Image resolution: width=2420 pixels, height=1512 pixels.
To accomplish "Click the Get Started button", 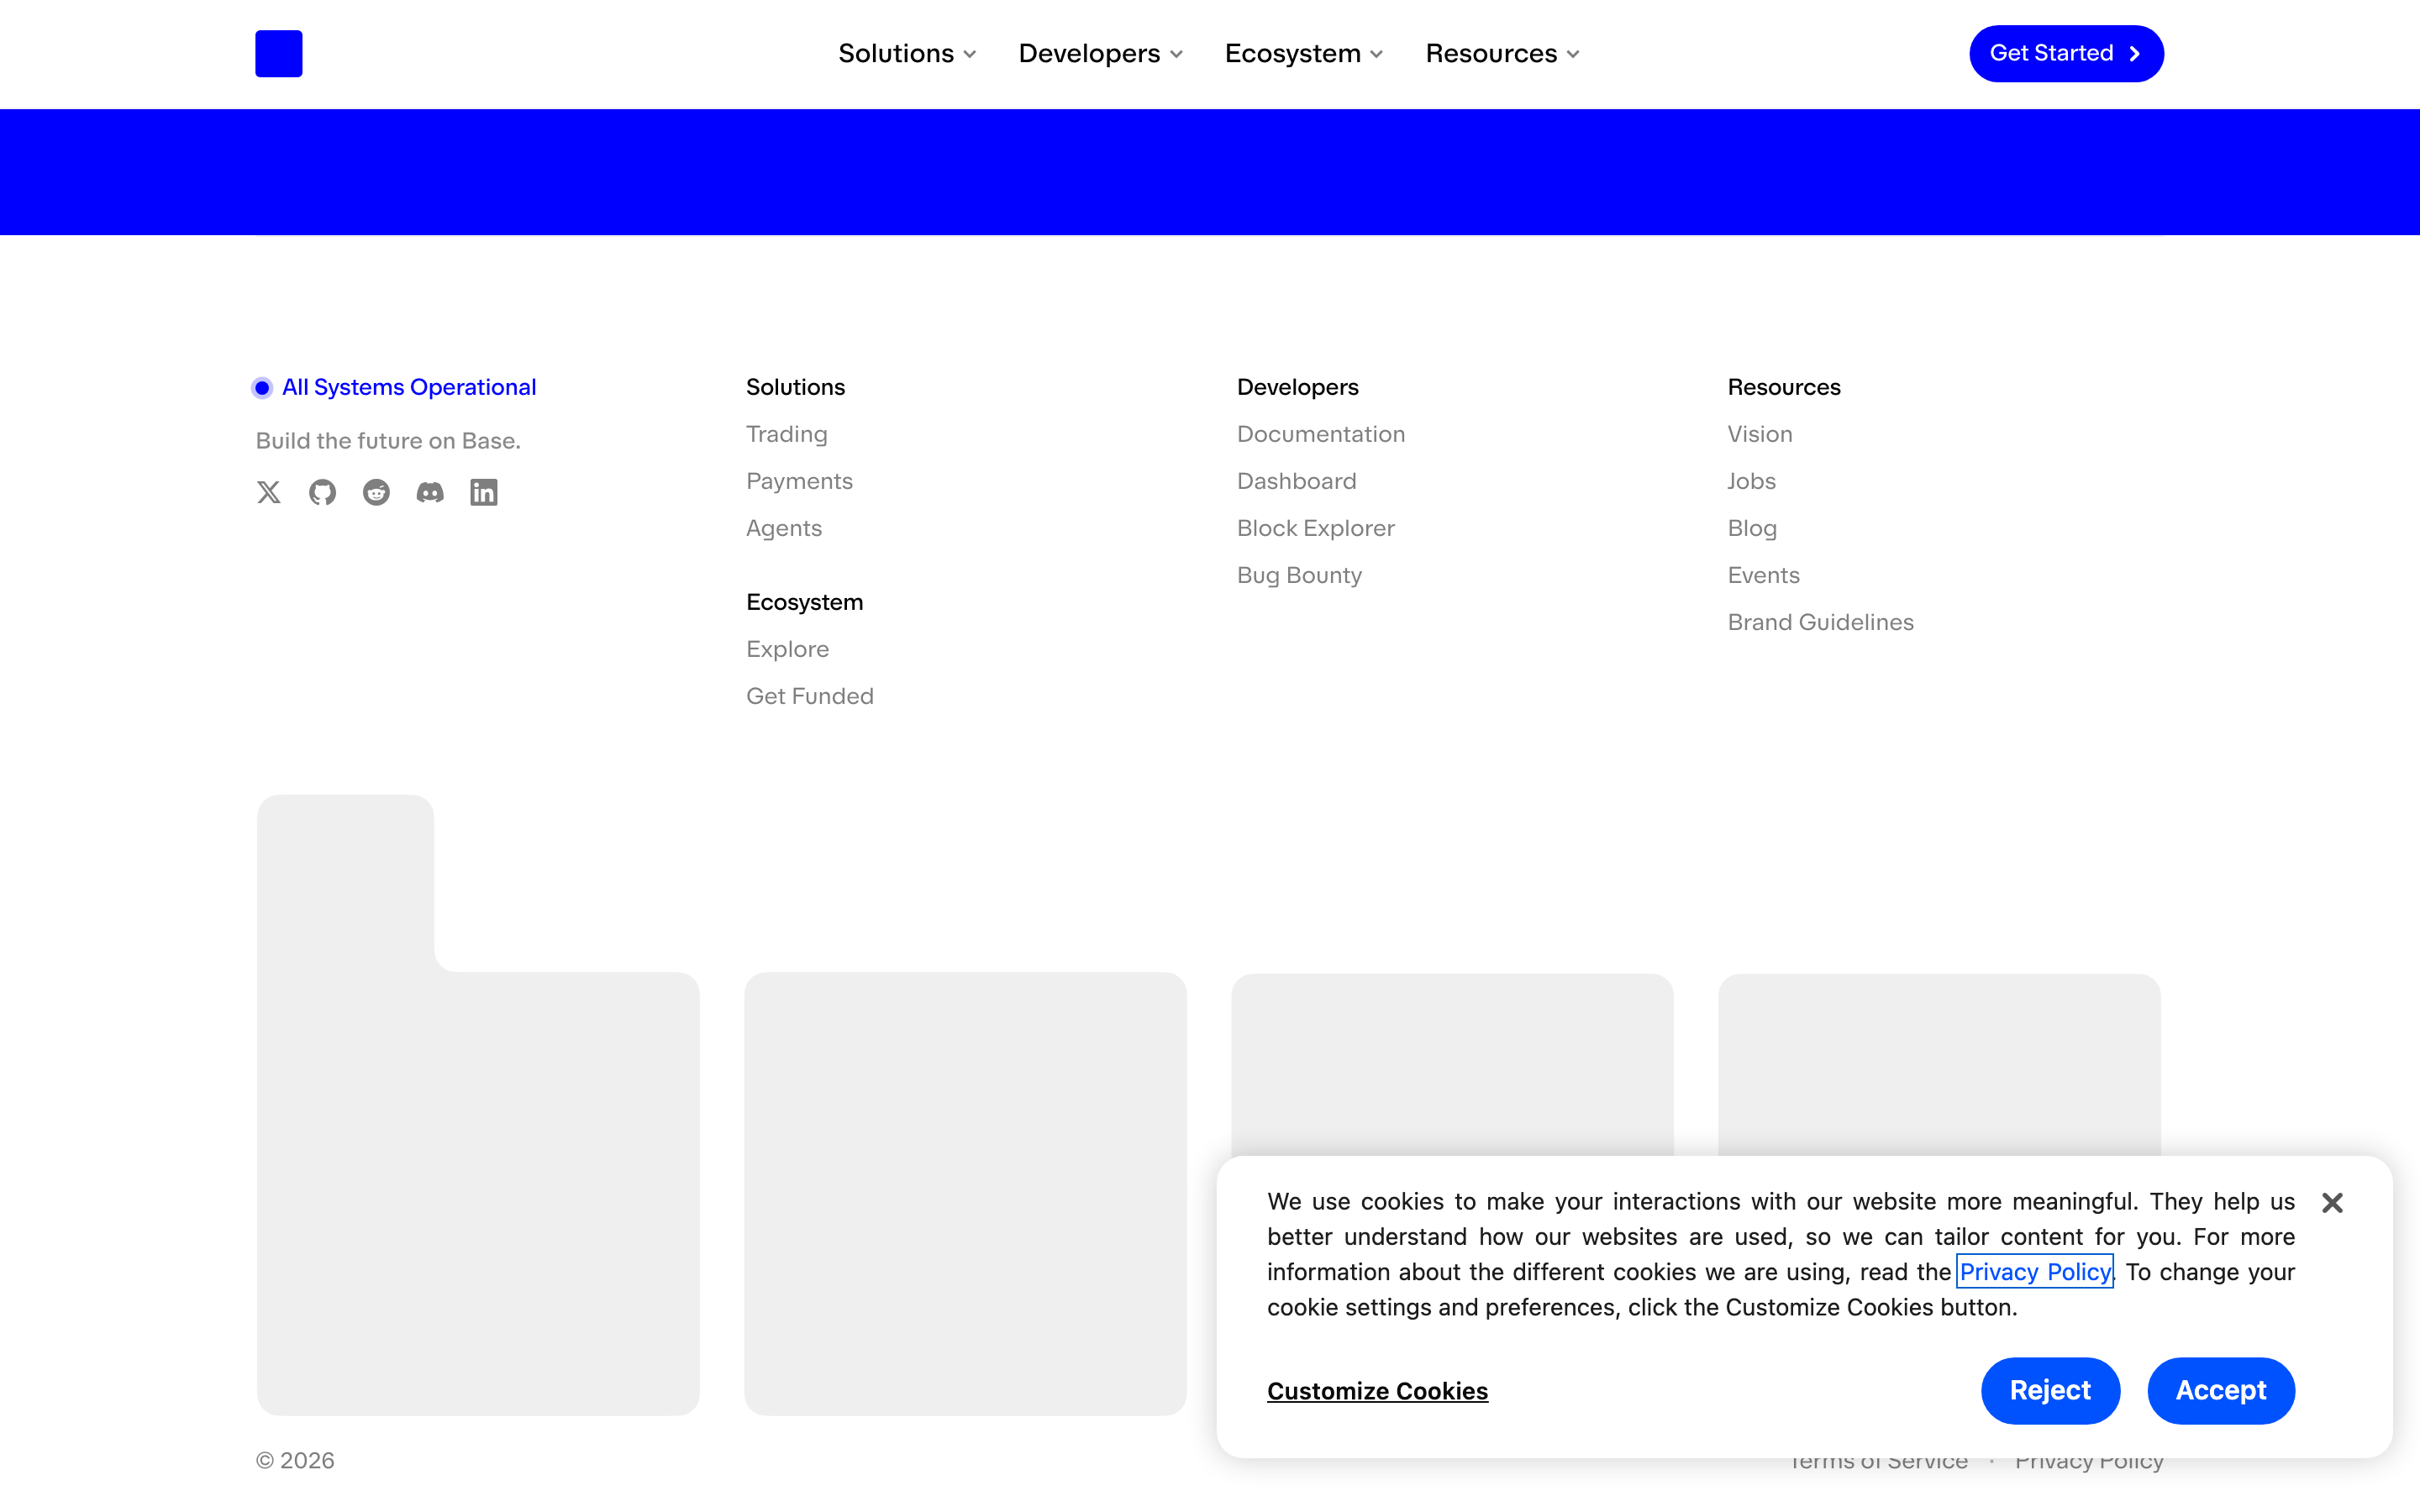I will 2066,54.
